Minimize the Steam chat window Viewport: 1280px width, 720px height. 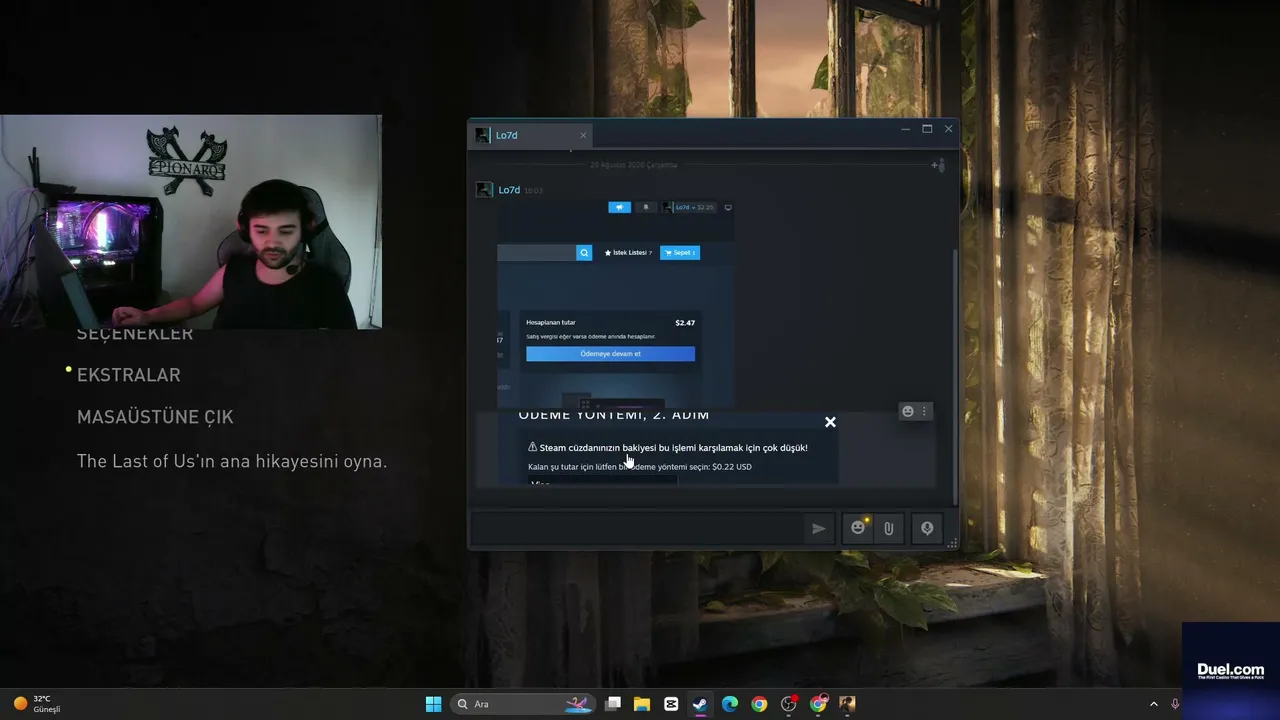[x=905, y=129]
